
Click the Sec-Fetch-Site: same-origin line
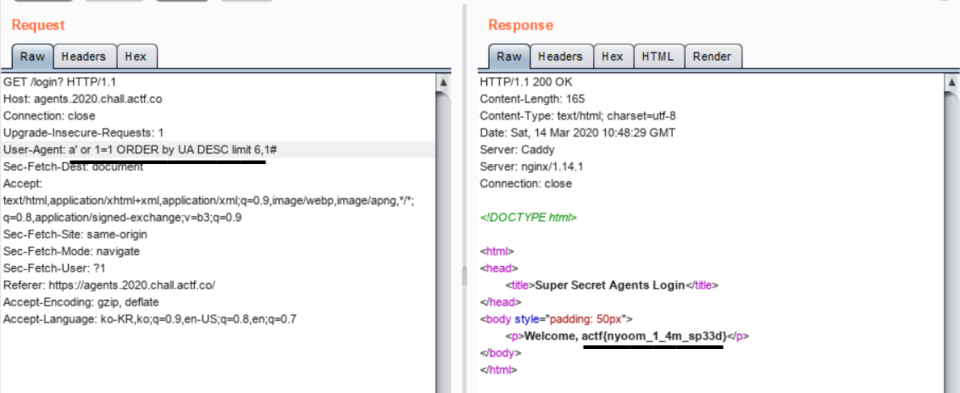(x=75, y=234)
